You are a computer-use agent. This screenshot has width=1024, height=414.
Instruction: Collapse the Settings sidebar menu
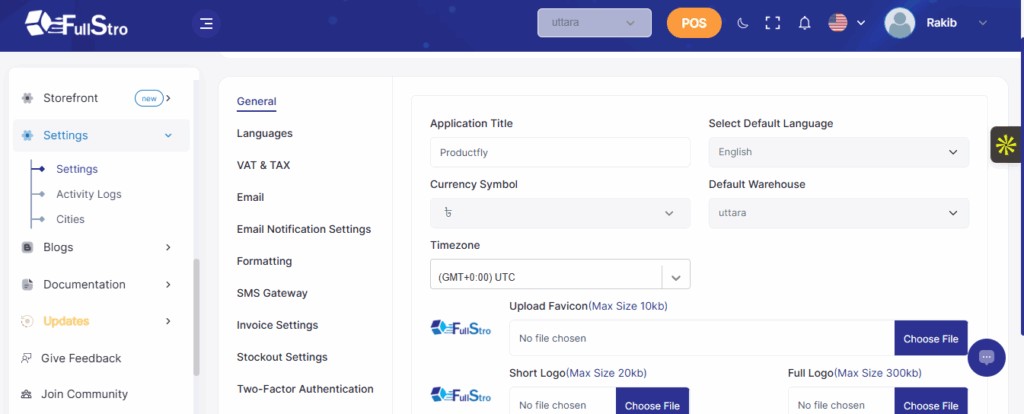click(x=168, y=136)
